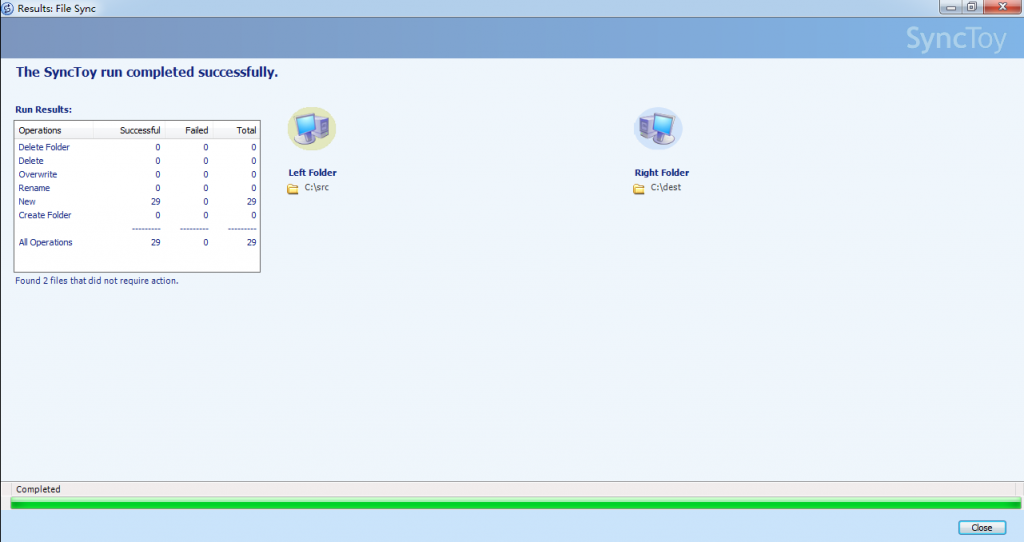The image size is (1024, 542).
Task: Click the folder icon beside C:\dest
Action: 639,189
